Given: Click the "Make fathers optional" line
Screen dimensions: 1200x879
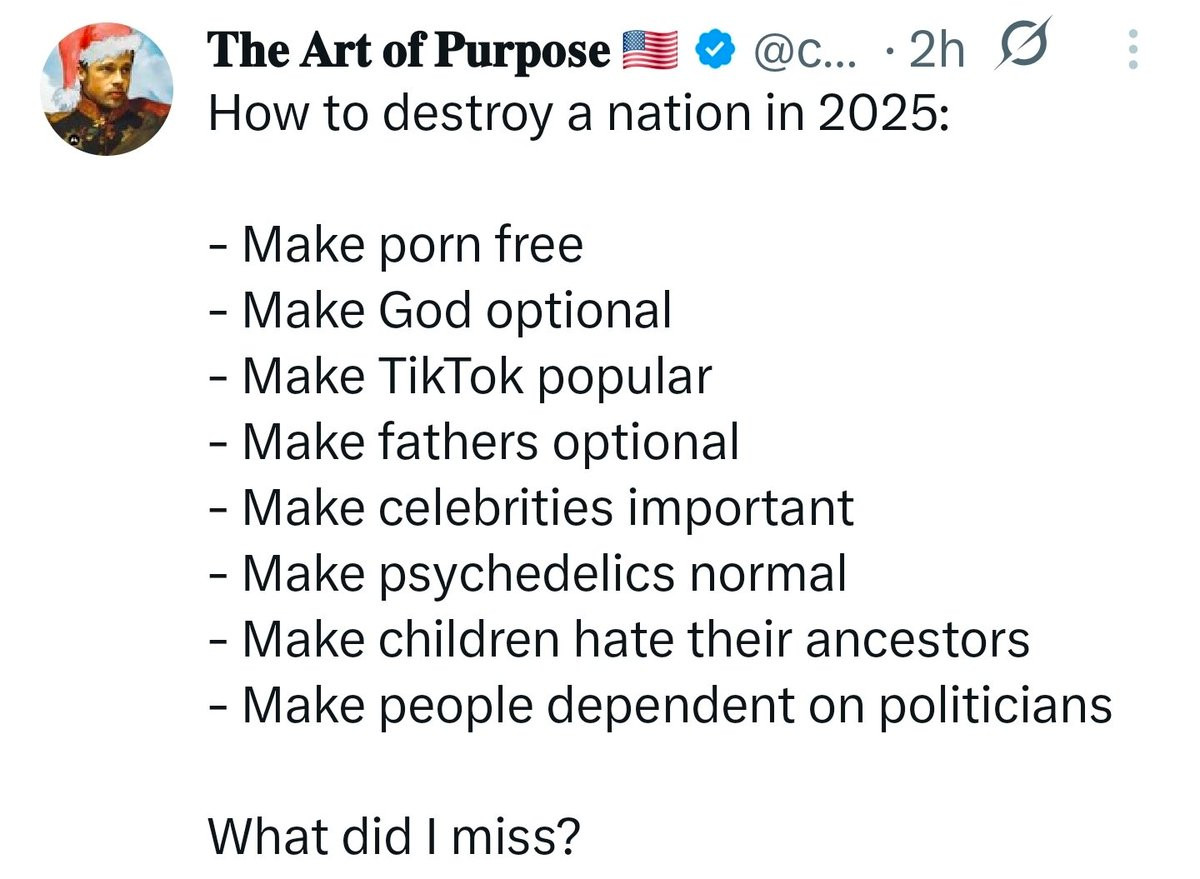Looking at the screenshot, I should coord(474,442).
